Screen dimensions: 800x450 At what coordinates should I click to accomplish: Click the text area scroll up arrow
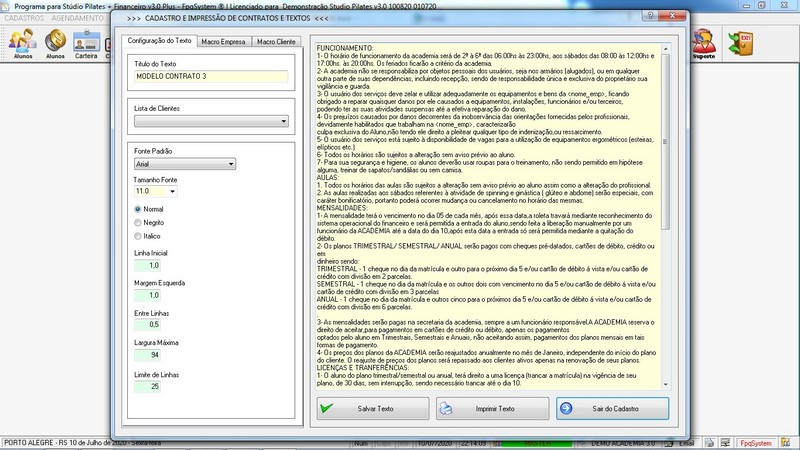tap(665, 48)
